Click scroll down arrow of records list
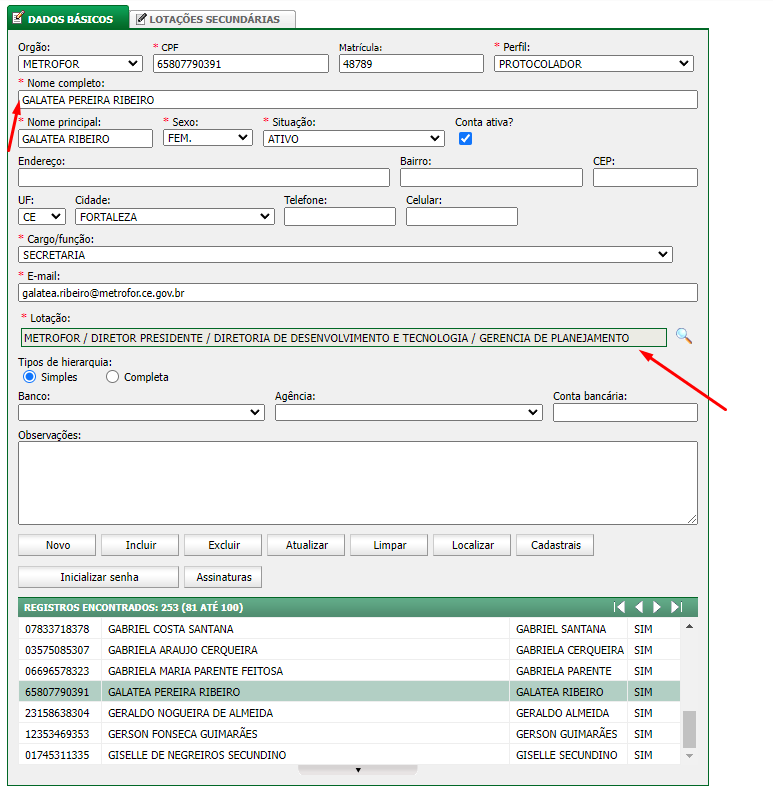This screenshot has width=773, height=797. pos(689,756)
